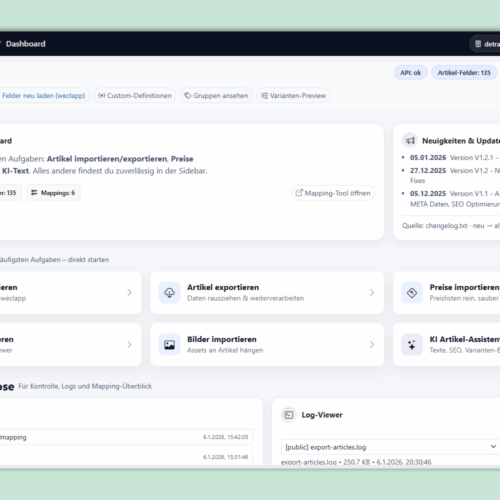Click the Preise importieren tag icon
Viewport: 500px width, 500px height.
[x=412, y=293]
